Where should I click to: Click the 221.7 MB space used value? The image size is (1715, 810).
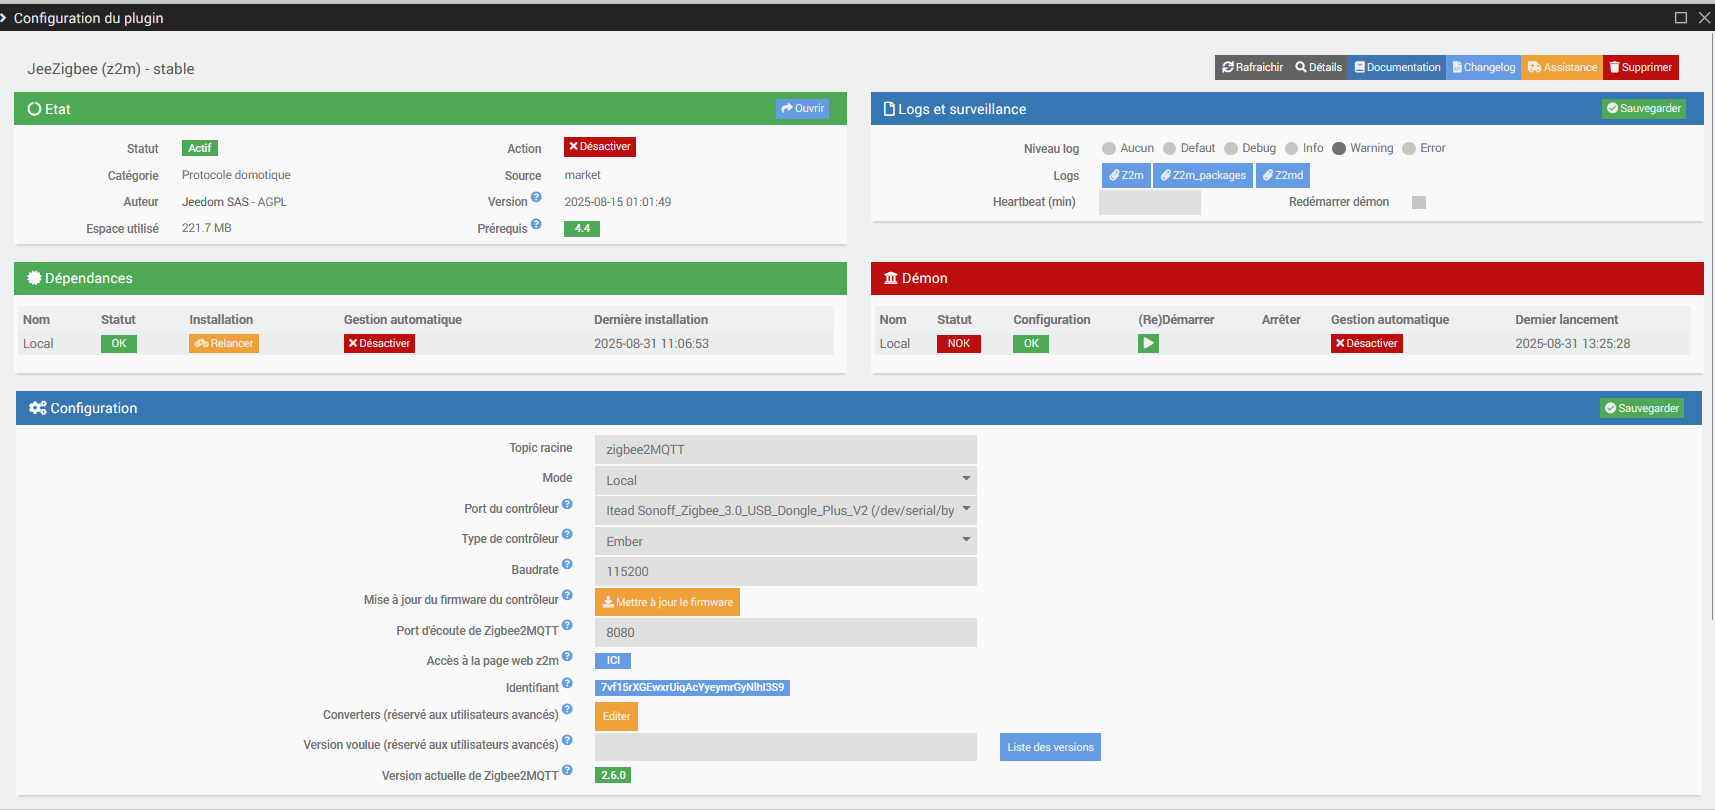(207, 228)
